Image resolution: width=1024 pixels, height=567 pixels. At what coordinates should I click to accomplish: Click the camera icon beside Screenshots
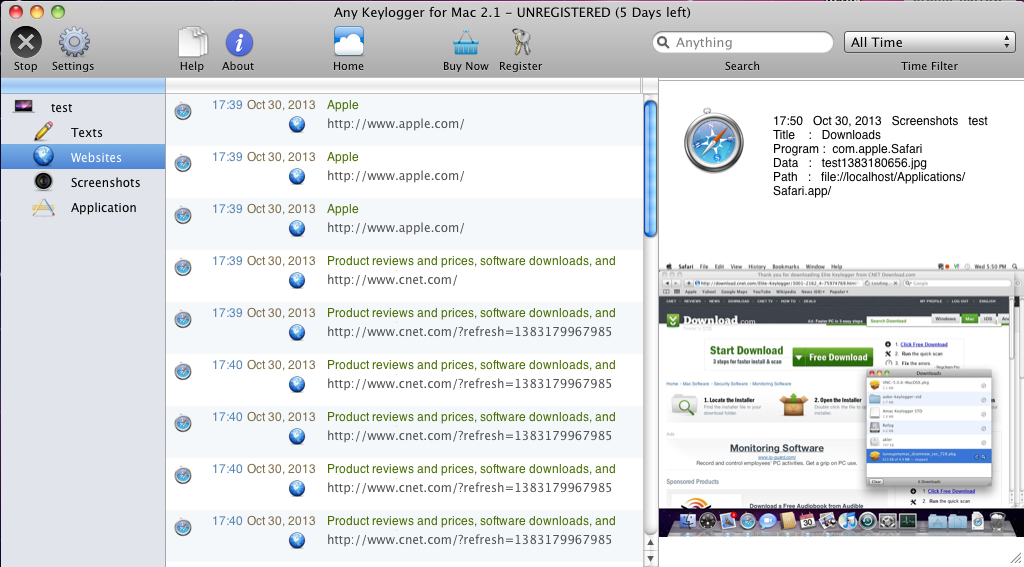43,182
